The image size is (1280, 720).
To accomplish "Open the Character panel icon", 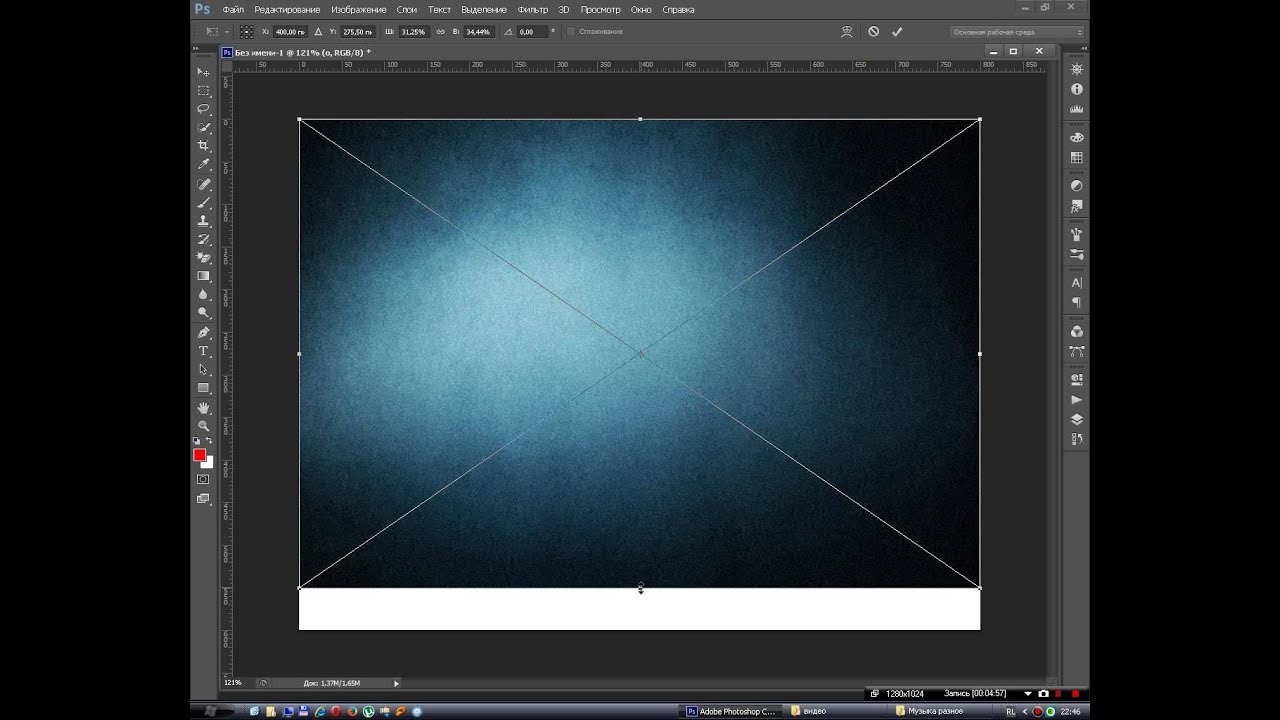I will point(1077,283).
